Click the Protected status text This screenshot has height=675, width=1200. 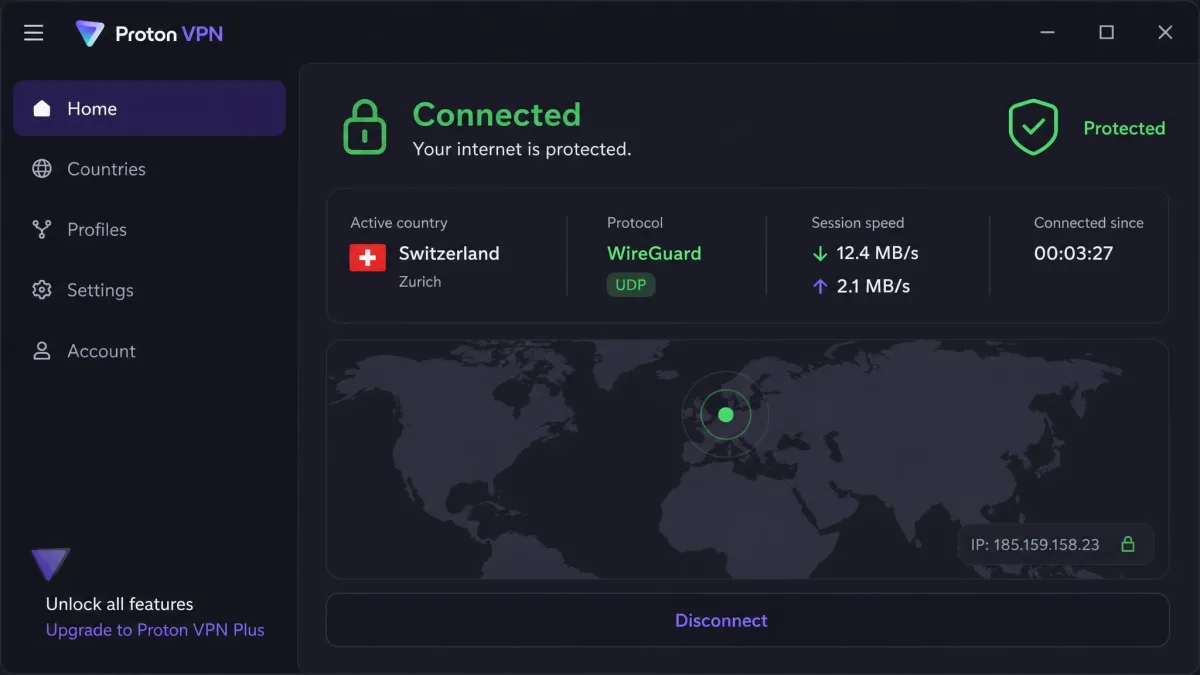tap(1124, 128)
